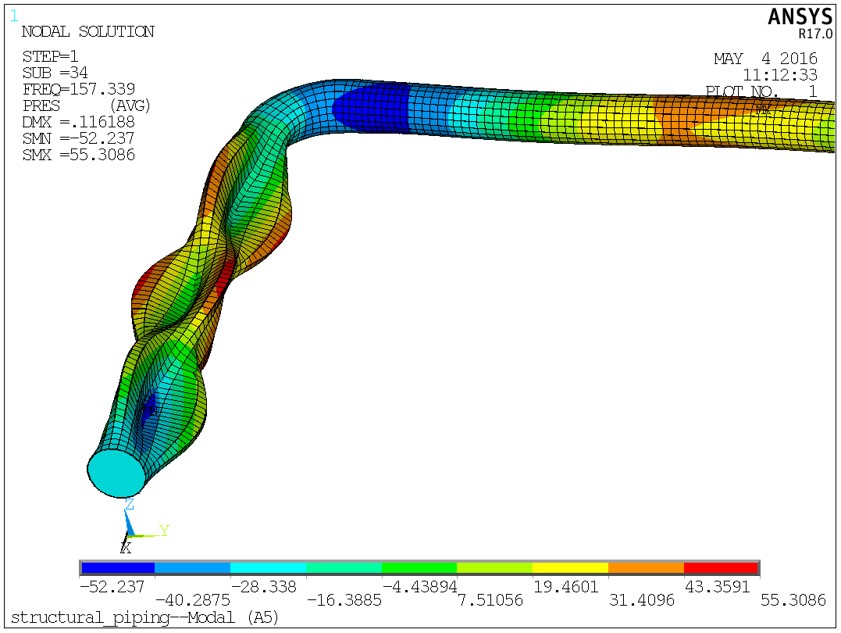Image resolution: width=841 pixels, height=633 pixels.
Task: Select the X axis label of the coordinate triad
Action: 124,548
